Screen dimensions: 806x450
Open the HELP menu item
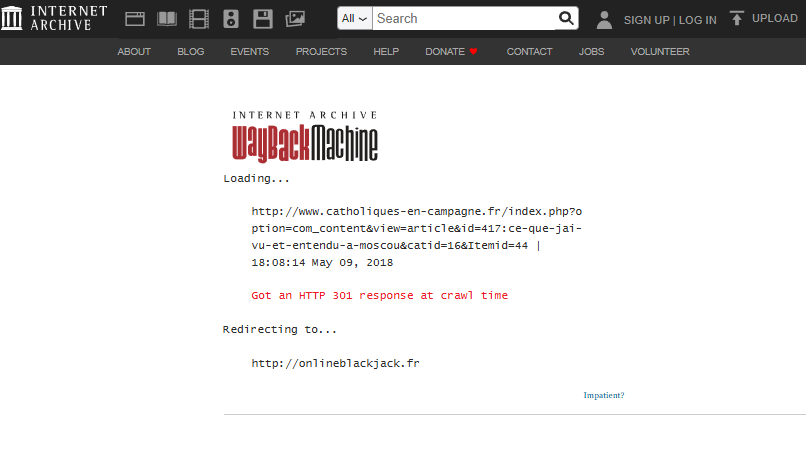click(386, 51)
